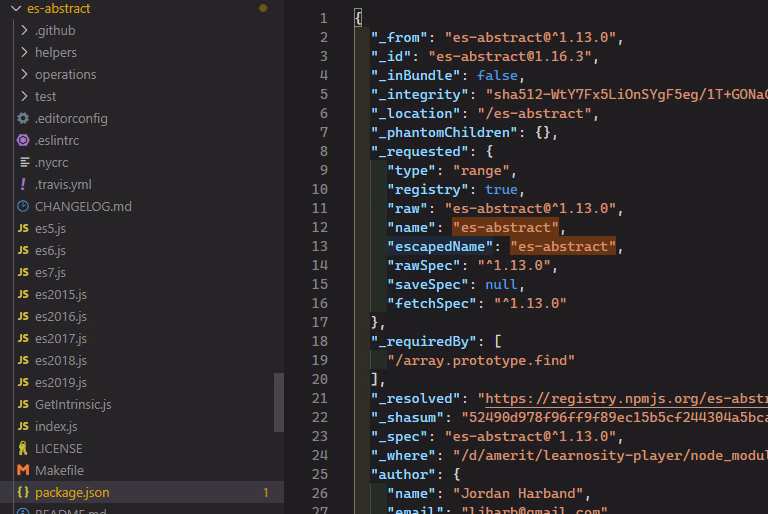Click the package.json braces icon
The width and height of the screenshot is (768, 514).
[x=23, y=492]
